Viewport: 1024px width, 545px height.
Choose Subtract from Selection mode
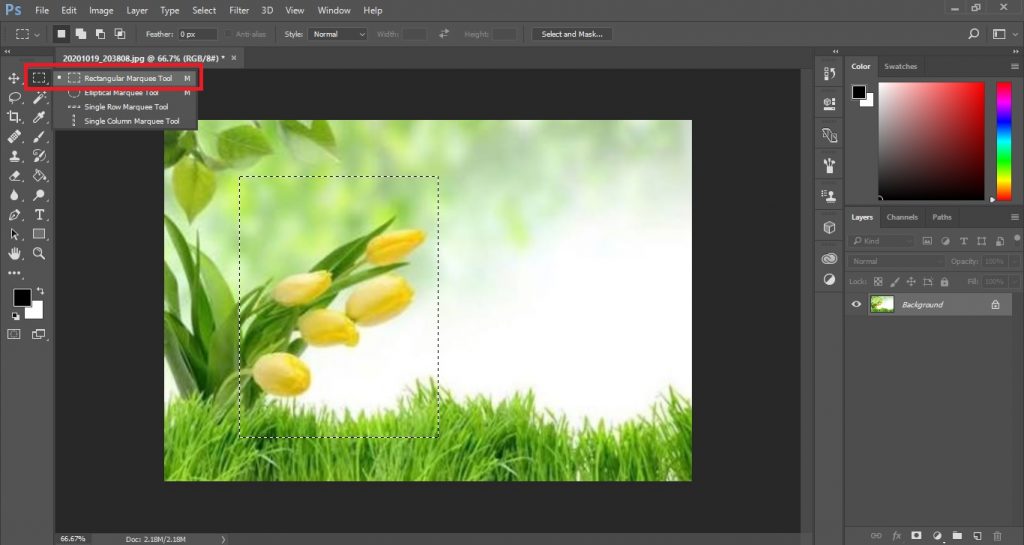(101, 34)
